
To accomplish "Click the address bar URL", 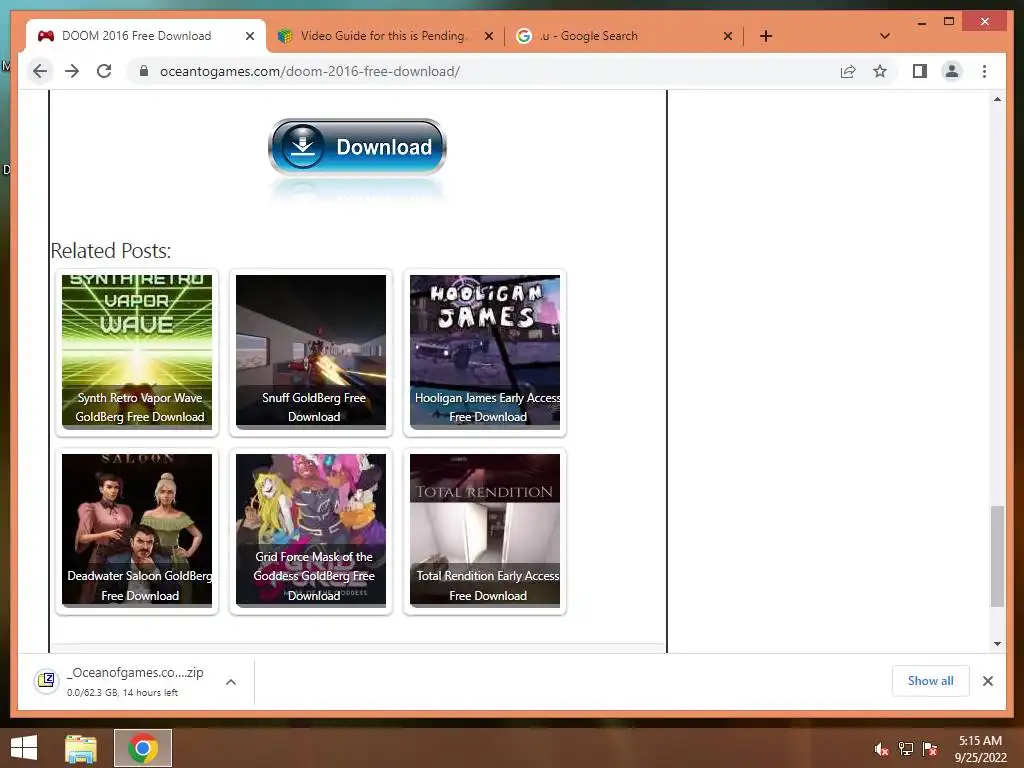I will click(x=310, y=71).
